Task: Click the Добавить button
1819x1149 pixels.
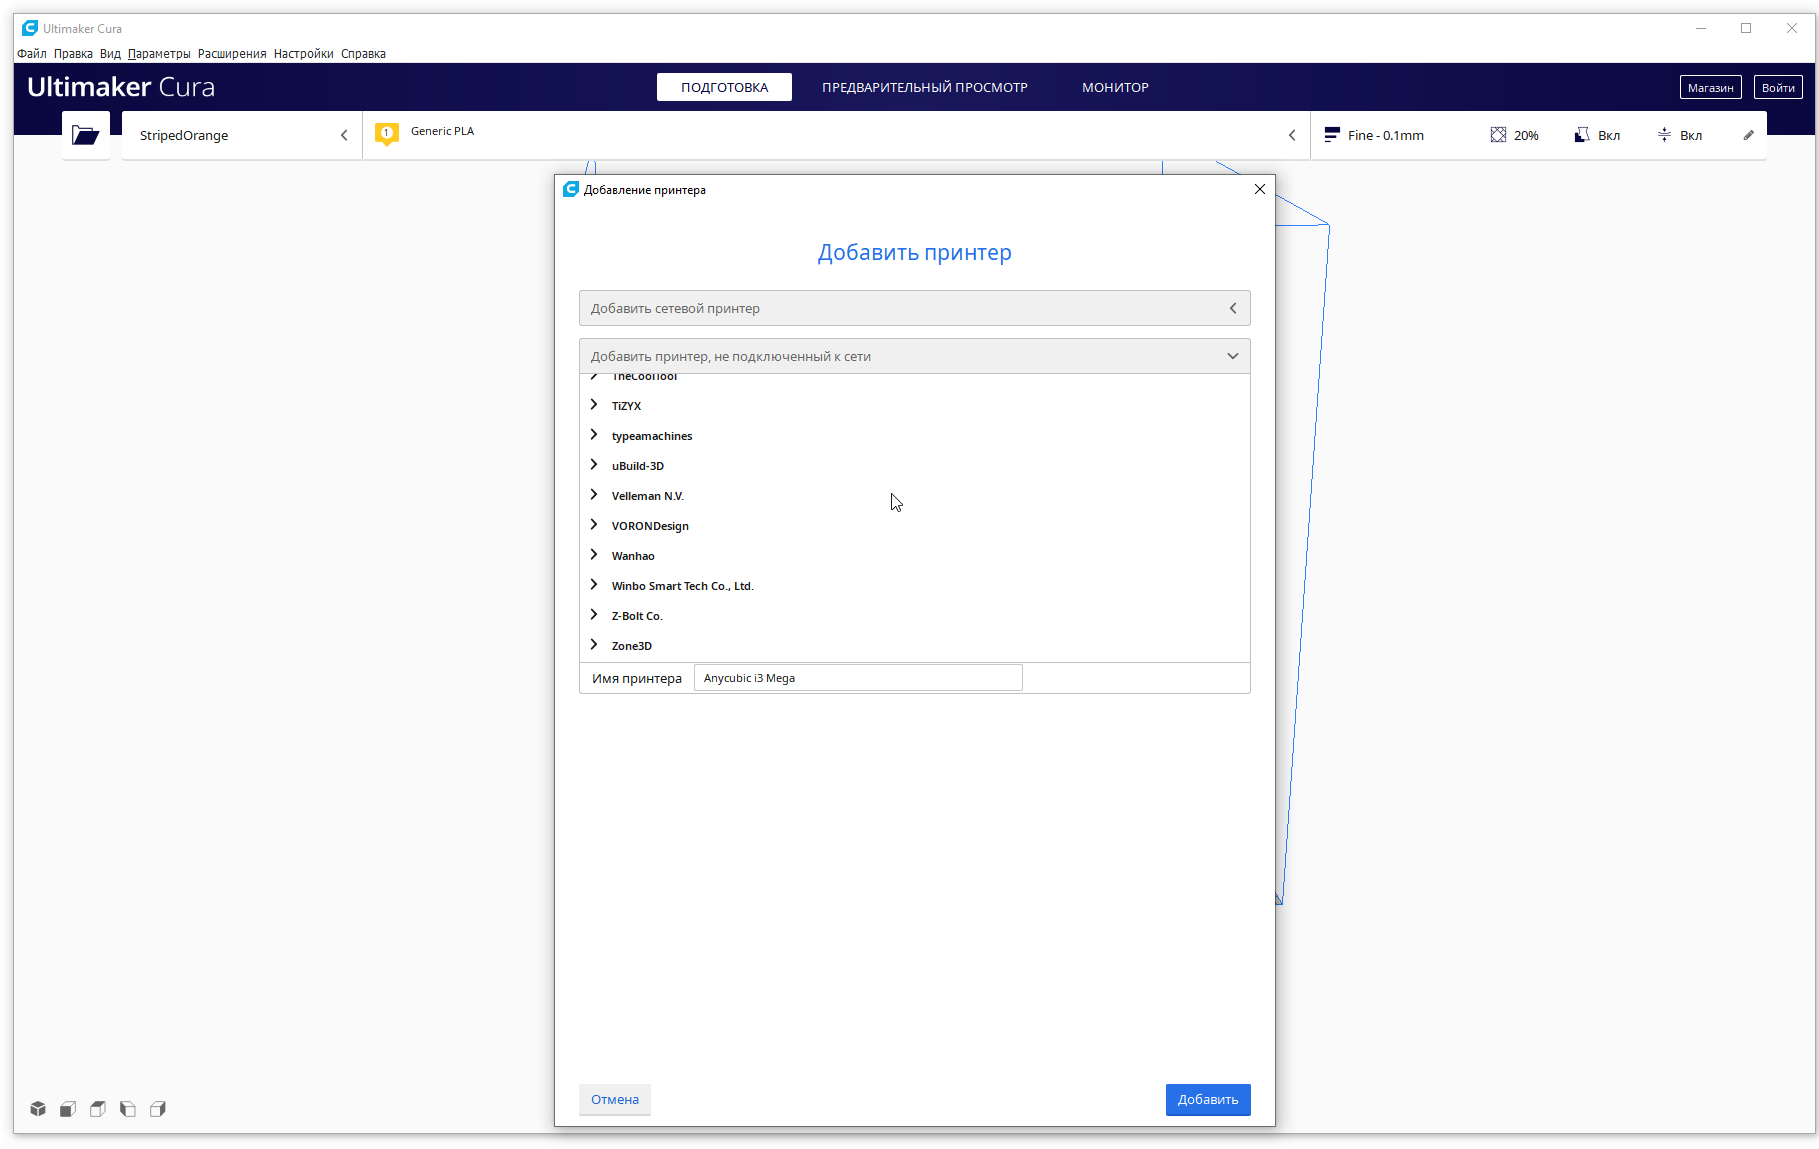Action: point(1208,1099)
